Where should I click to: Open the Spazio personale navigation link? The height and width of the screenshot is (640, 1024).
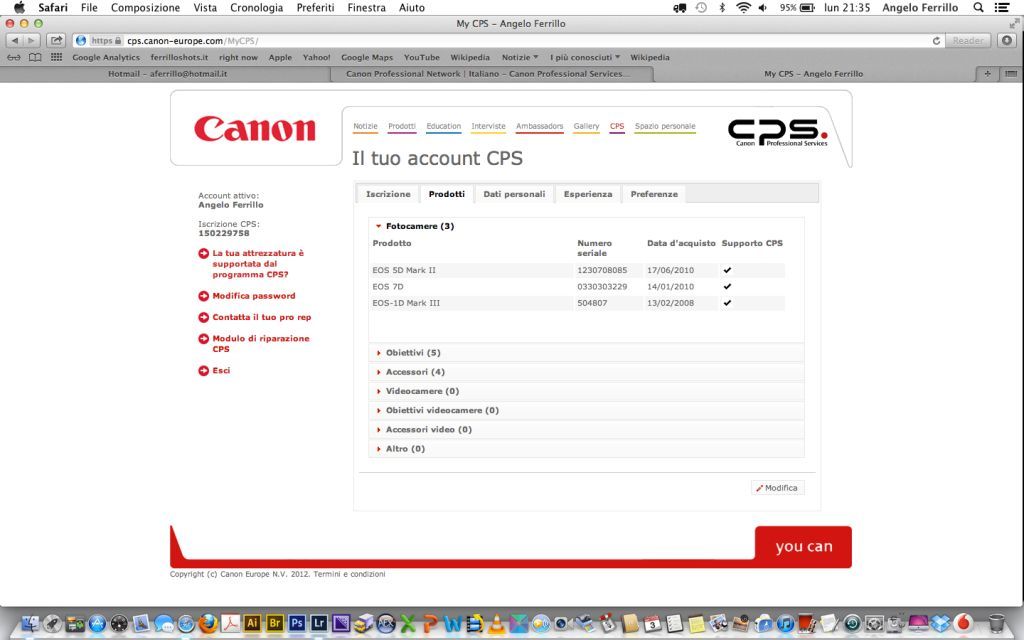[665, 126]
